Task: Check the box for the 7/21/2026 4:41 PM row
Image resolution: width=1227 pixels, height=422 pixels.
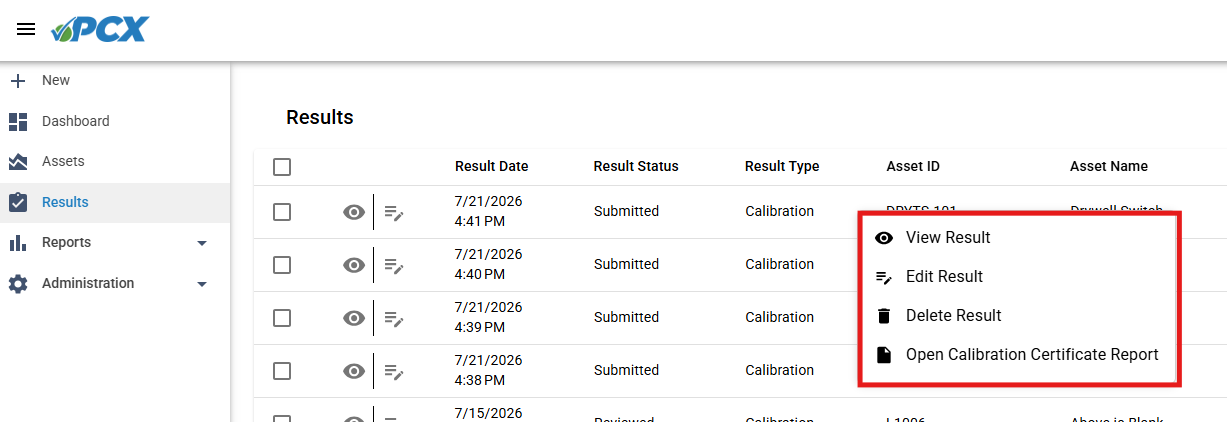Action: point(282,212)
